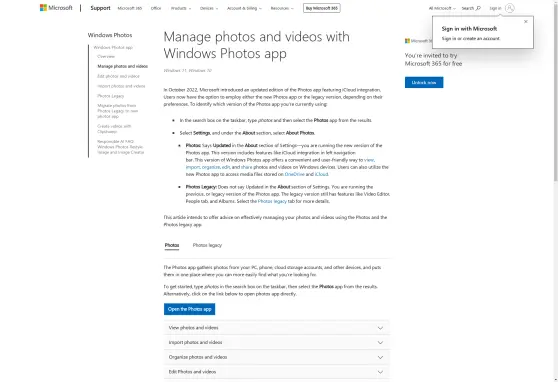Click the Sign in link in header
This screenshot has height=382, width=558.
[495, 8]
